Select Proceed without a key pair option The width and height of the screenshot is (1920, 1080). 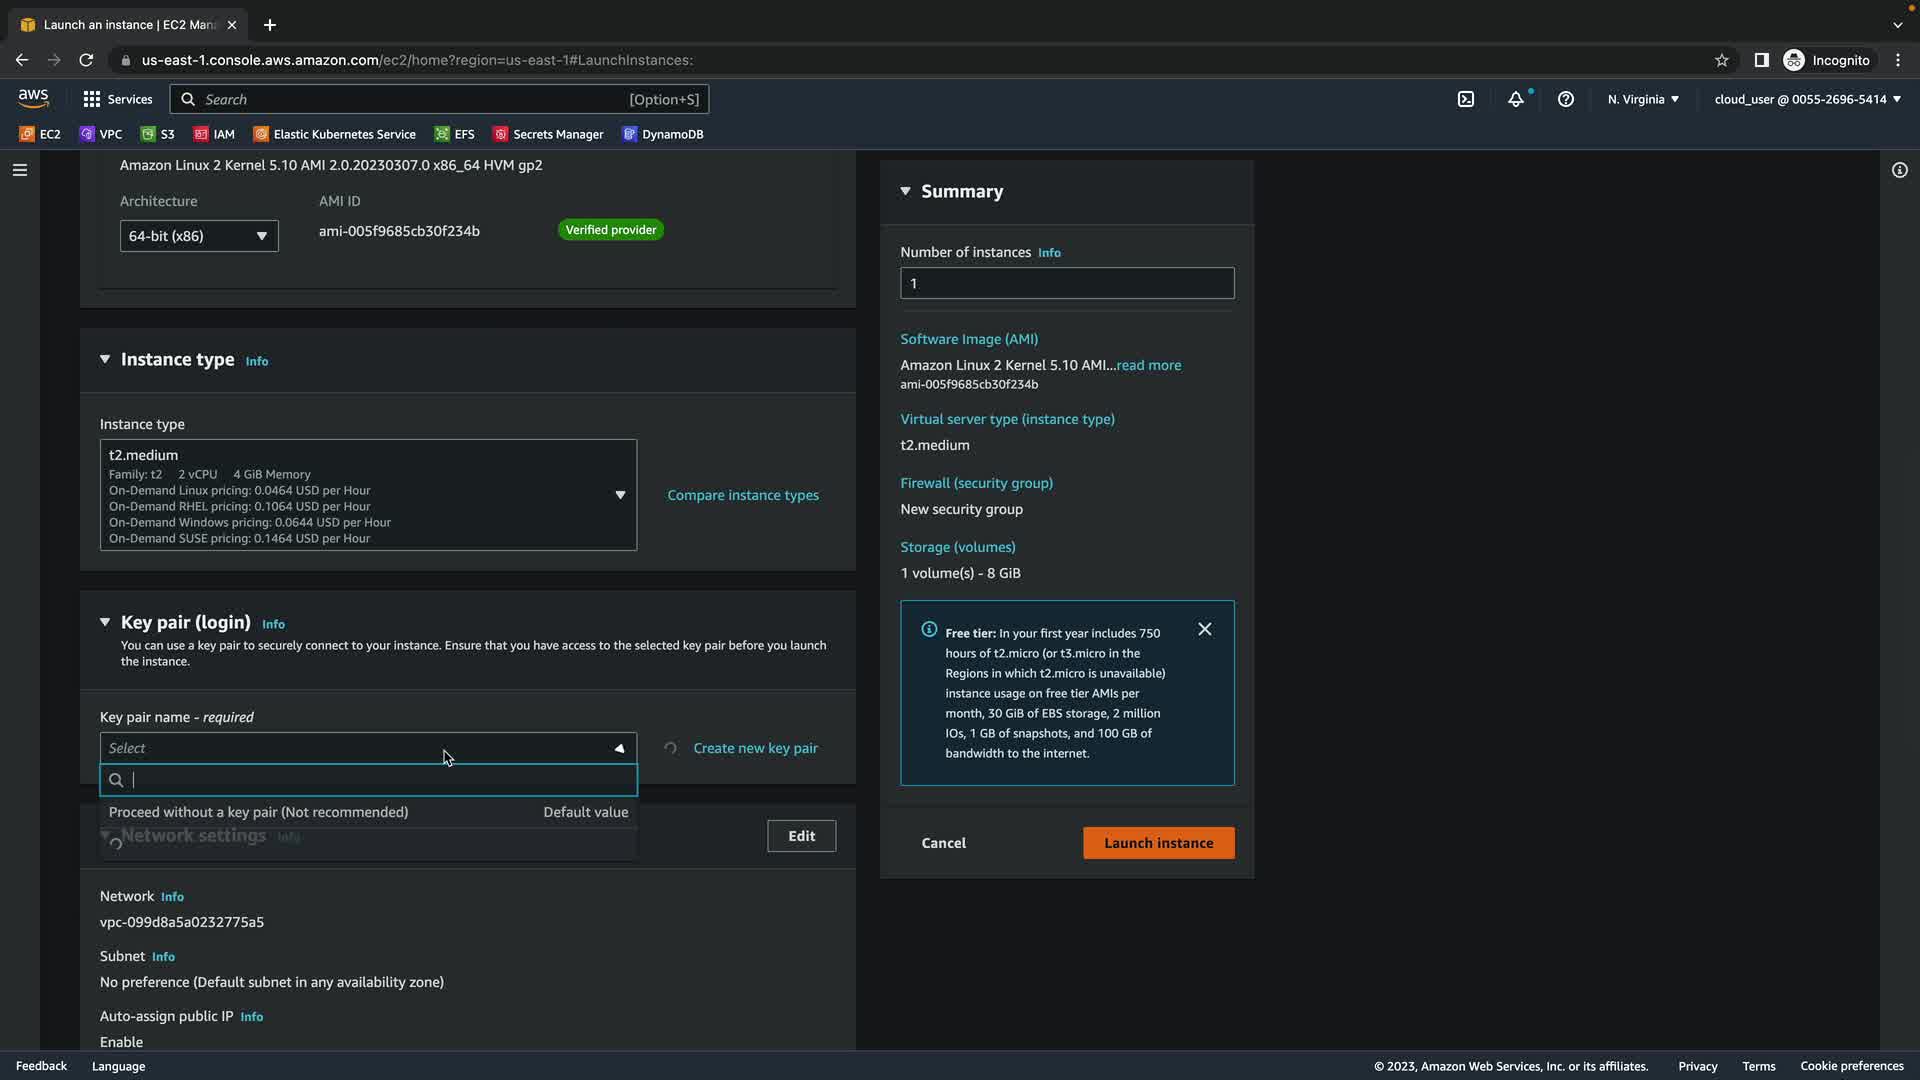coord(258,812)
